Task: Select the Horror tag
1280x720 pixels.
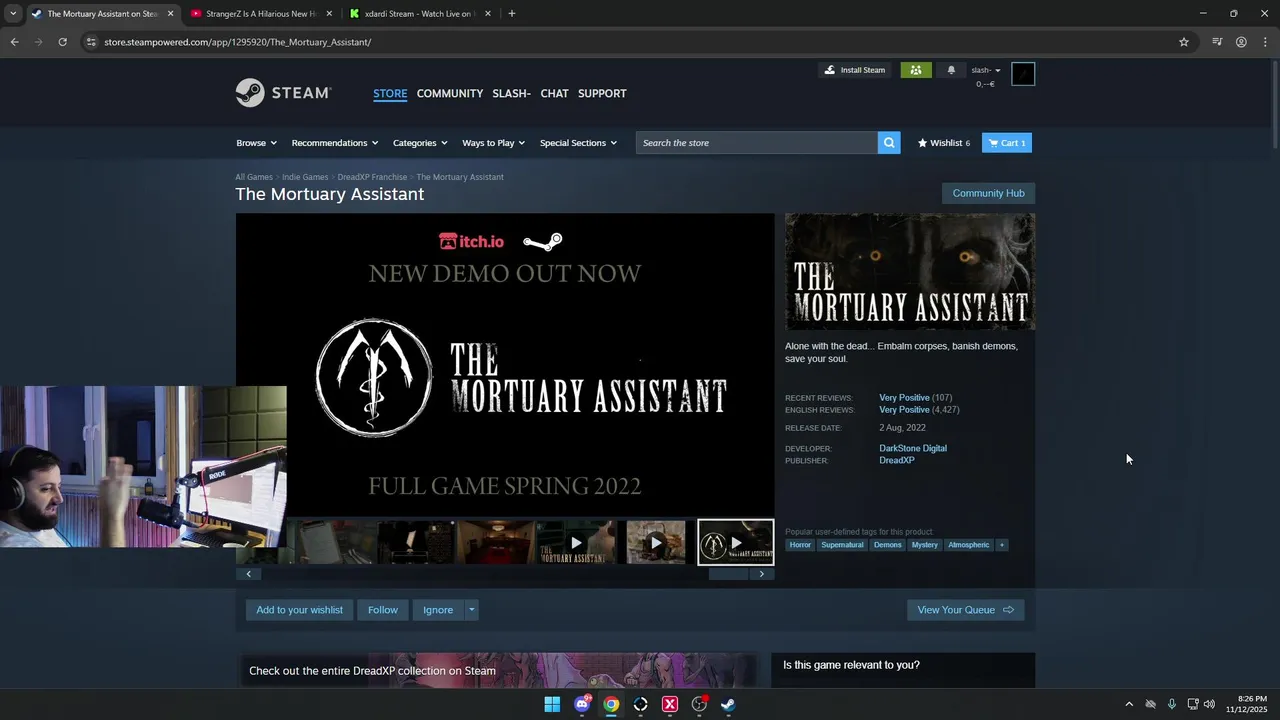Action: (x=800, y=545)
